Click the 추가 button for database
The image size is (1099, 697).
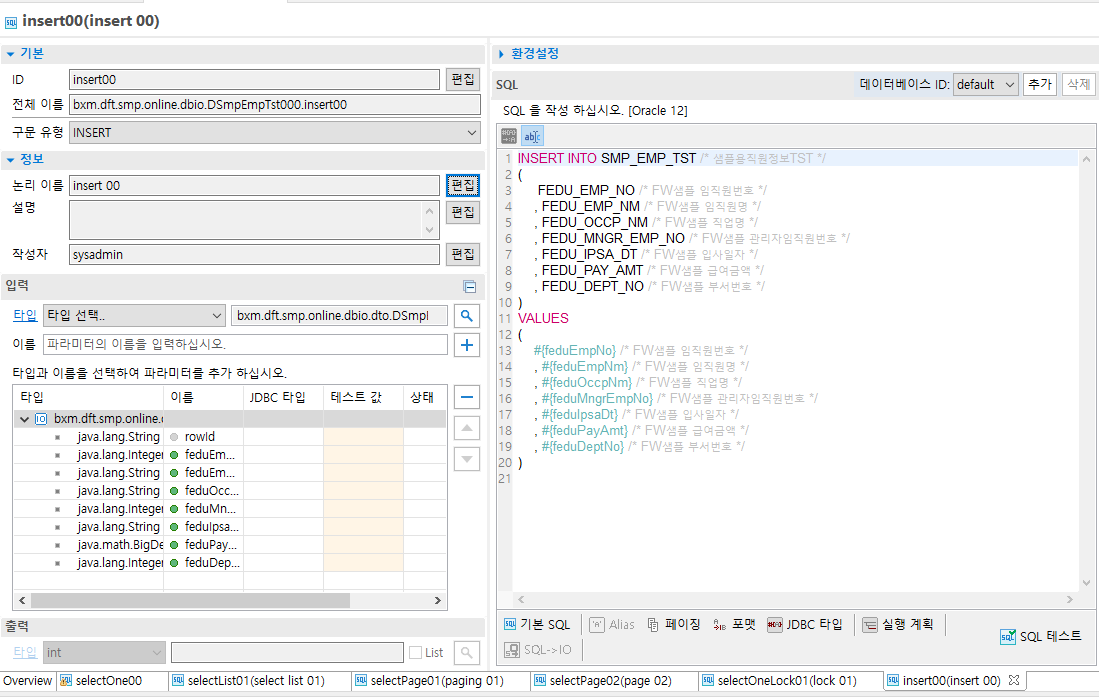(1040, 85)
